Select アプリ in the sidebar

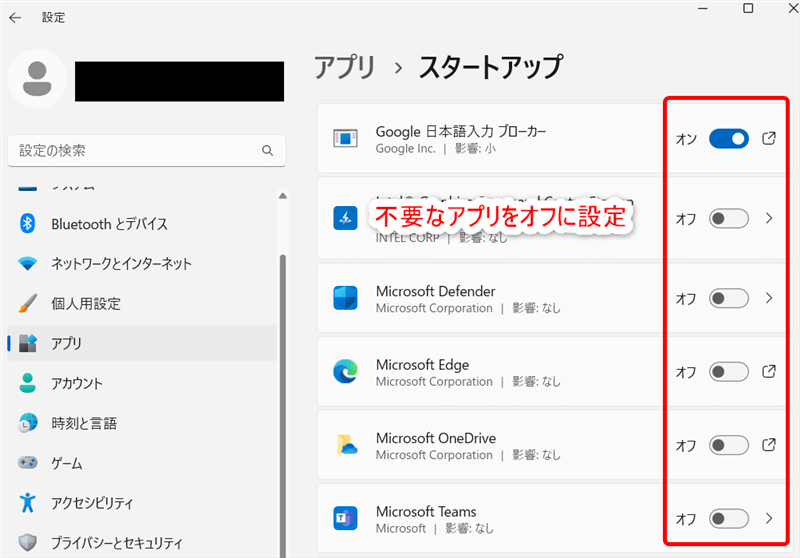tap(143, 343)
